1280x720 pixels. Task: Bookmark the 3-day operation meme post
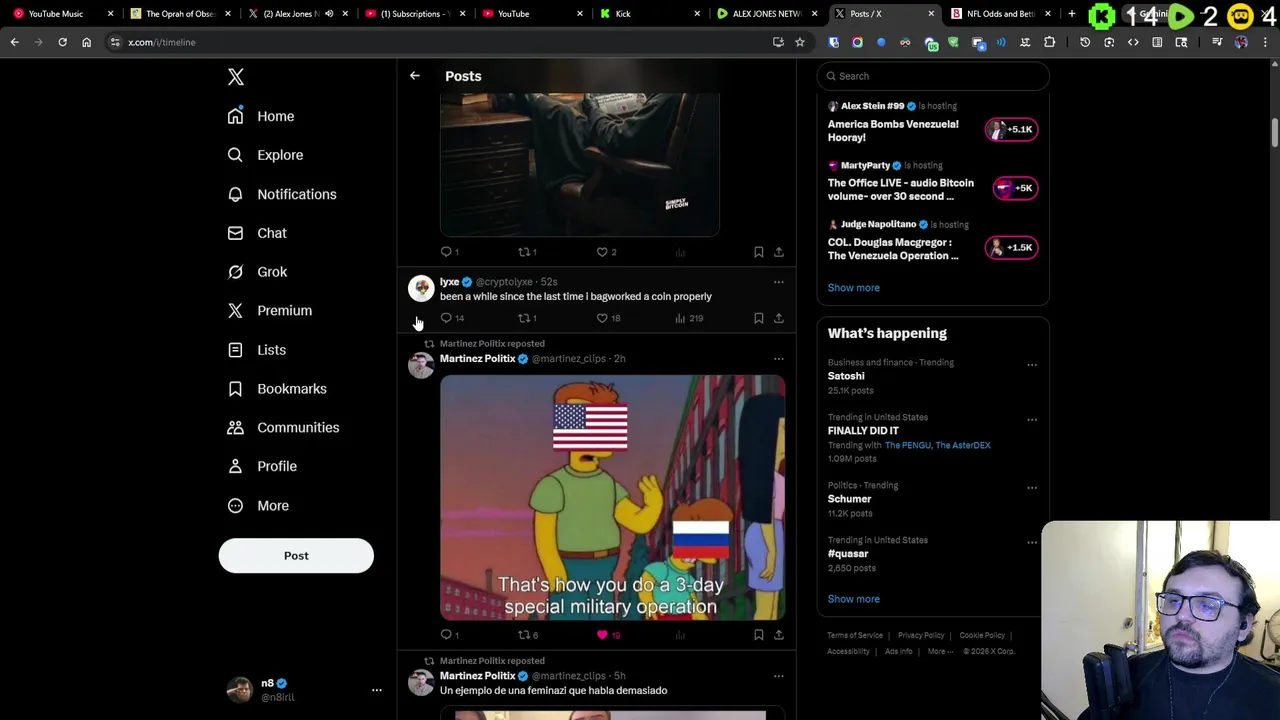click(x=758, y=635)
